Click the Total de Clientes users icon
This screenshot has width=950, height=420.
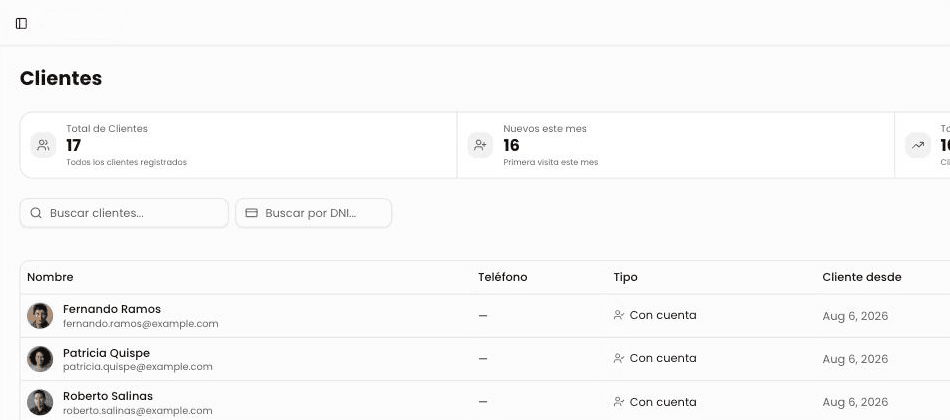tap(44, 145)
